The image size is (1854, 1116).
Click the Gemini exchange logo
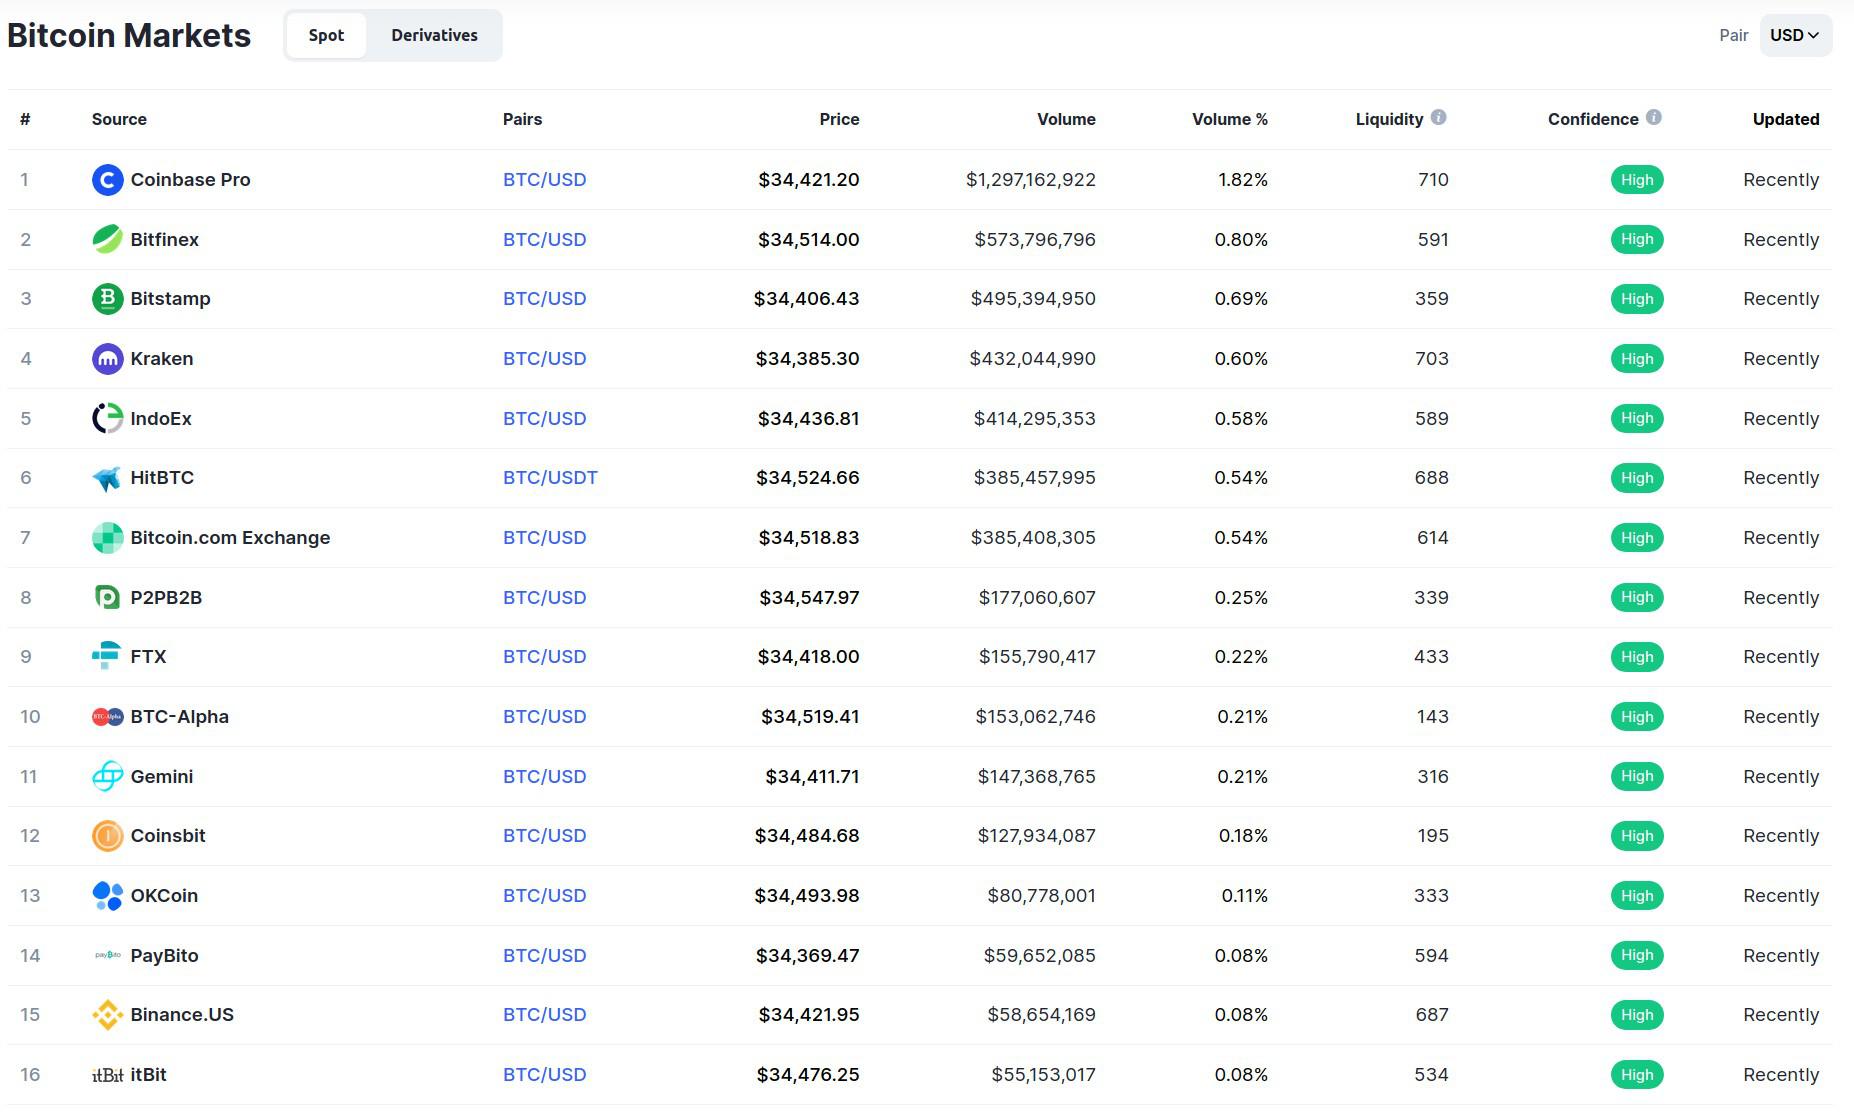(x=107, y=776)
